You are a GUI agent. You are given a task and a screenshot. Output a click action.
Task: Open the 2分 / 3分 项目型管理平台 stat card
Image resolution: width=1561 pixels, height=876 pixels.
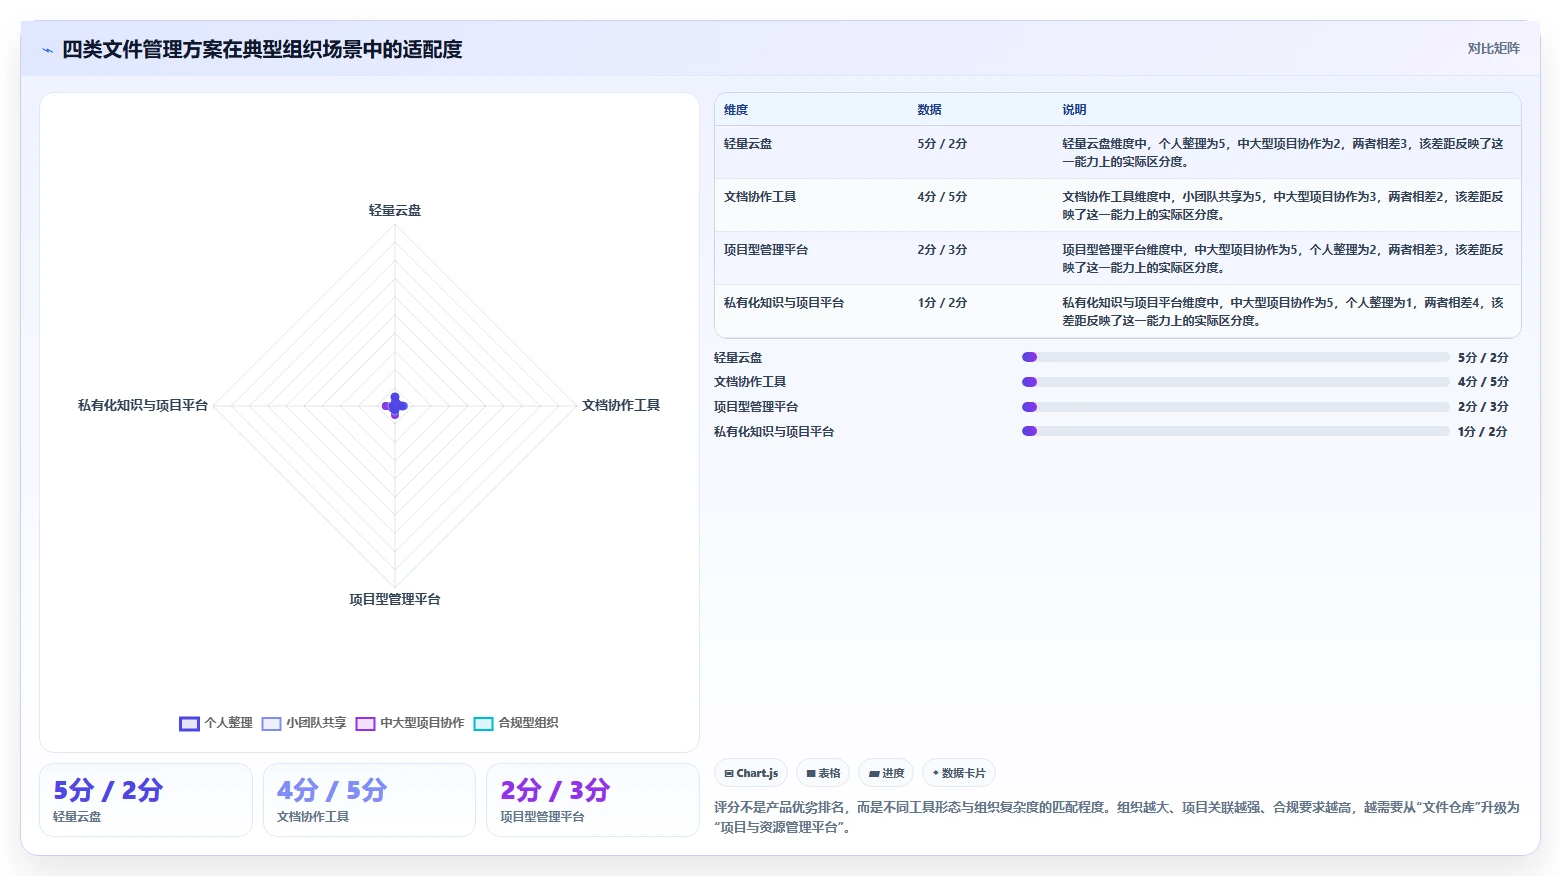coord(592,800)
